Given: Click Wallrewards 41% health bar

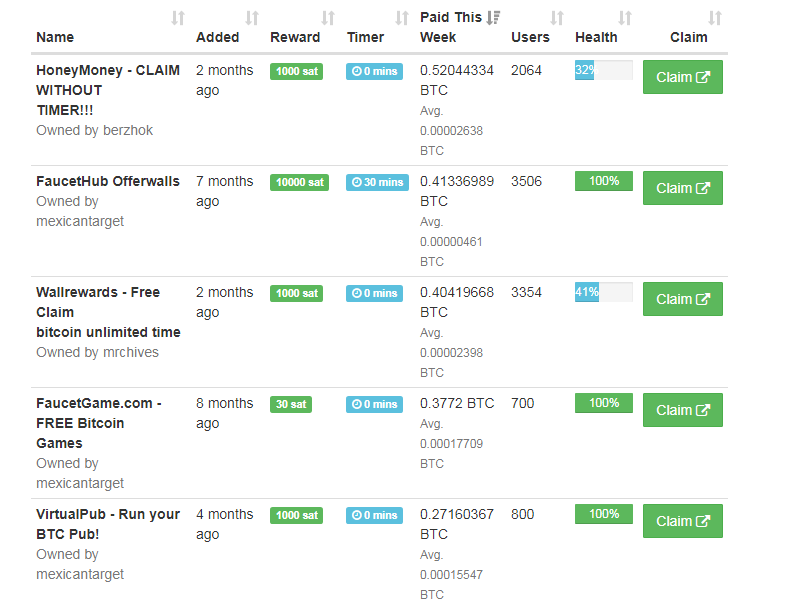Looking at the screenshot, I should coord(603,292).
